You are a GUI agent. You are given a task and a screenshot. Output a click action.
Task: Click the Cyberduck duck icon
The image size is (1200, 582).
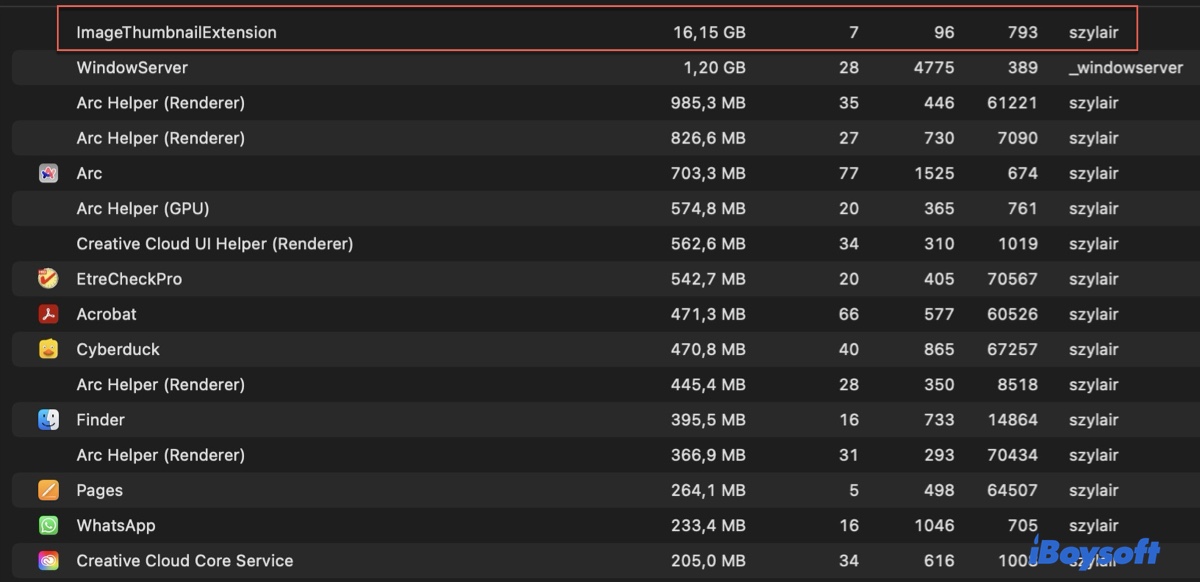48,349
